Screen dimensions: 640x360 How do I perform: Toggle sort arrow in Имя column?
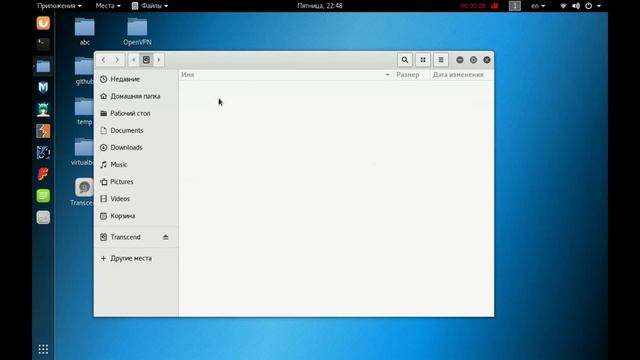[387, 75]
